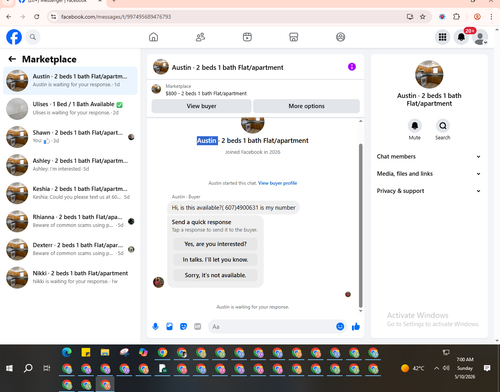Open the browser extensions puzzle icon

(456, 17)
